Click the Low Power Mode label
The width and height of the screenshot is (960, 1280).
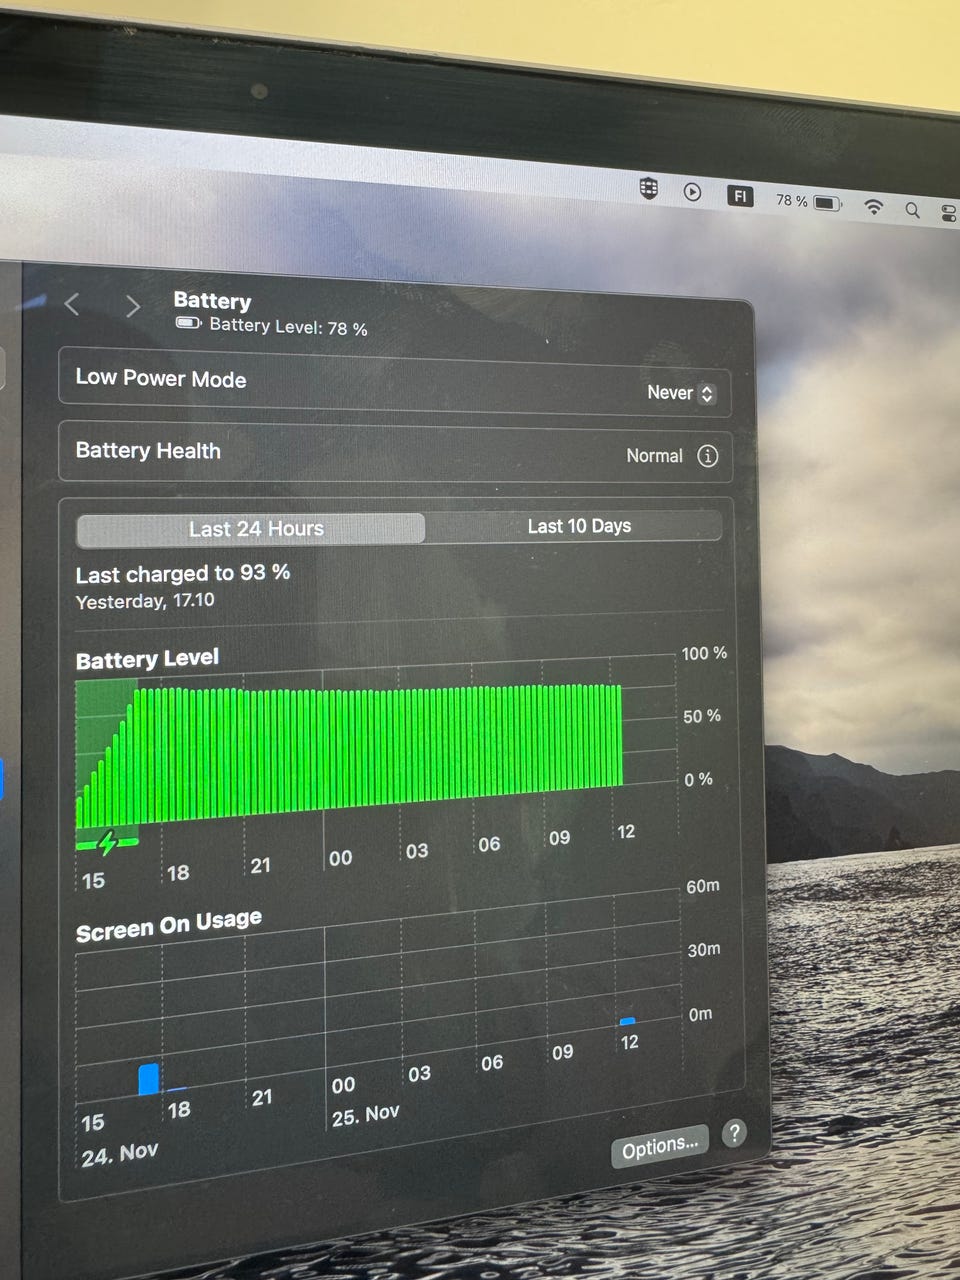161,378
